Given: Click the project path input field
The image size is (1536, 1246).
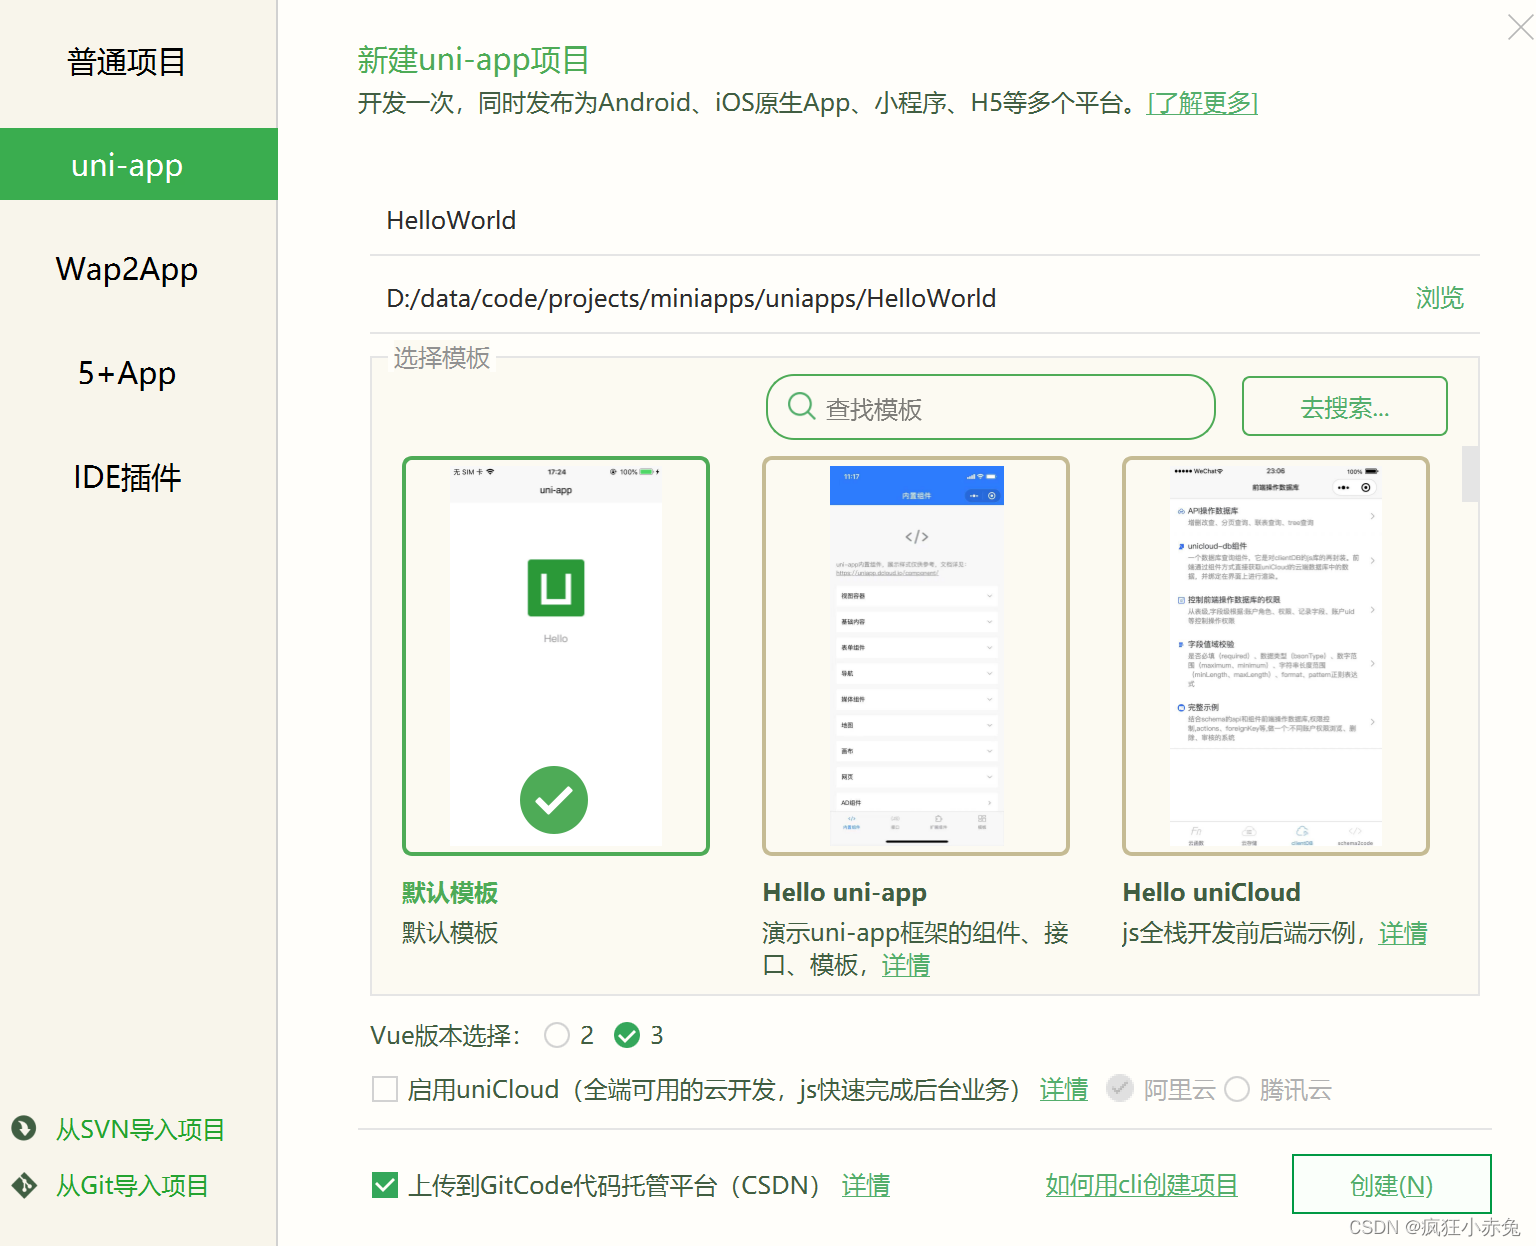Looking at the screenshot, I should click(x=885, y=298).
